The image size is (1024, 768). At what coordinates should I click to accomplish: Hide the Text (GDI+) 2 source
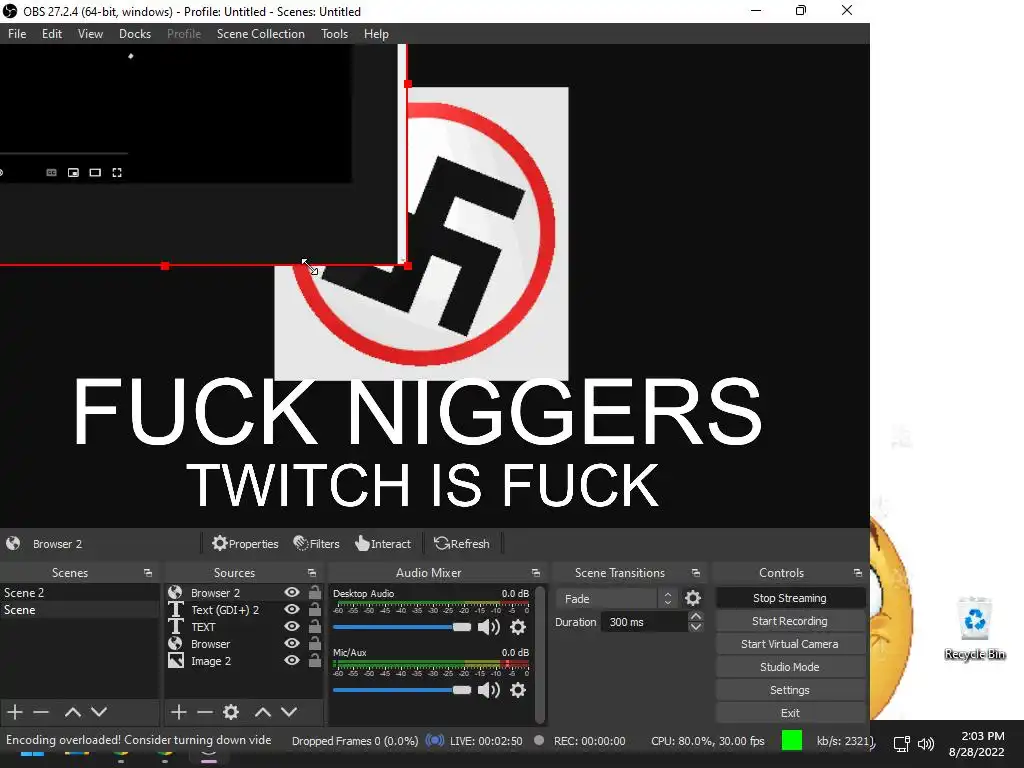coord(292,609)
